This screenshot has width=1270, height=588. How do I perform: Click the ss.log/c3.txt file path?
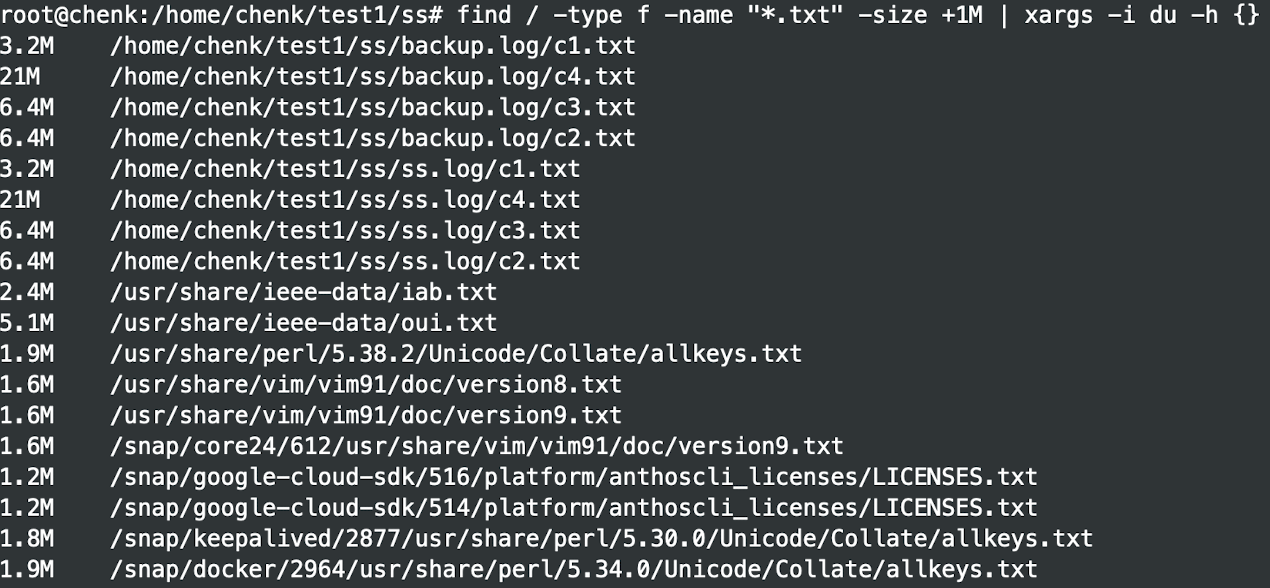click(345, 231)
